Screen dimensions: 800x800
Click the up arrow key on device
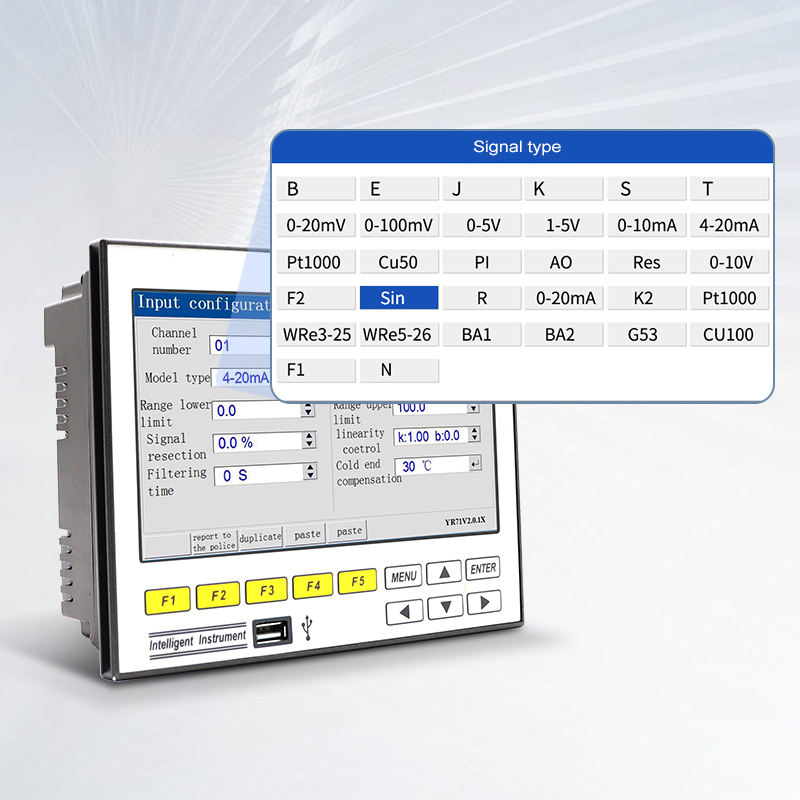[x=444, y=572]
